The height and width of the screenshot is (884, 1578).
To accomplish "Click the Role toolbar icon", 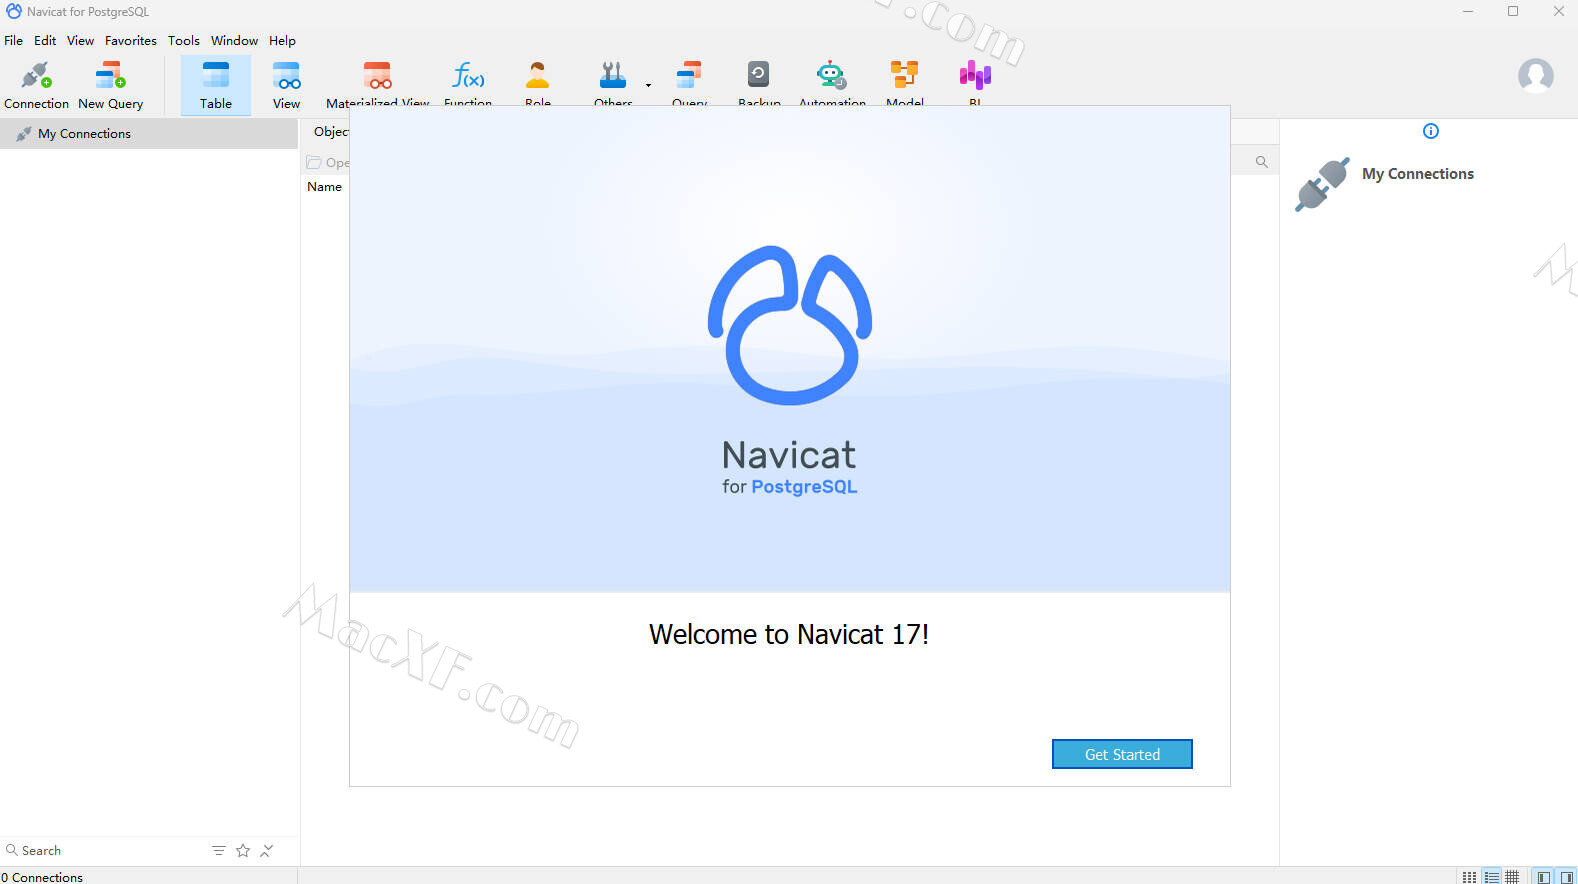I will [537, 80].
